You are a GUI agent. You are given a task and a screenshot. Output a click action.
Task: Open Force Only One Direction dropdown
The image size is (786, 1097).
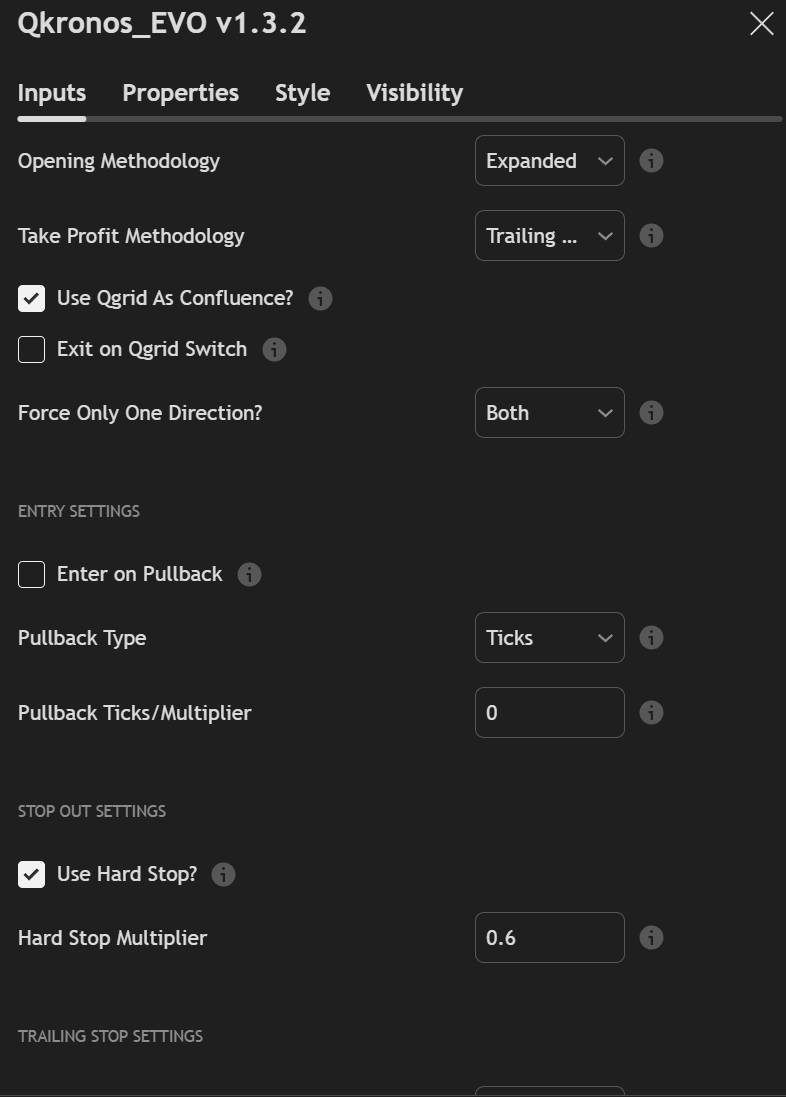click(549, 413)
